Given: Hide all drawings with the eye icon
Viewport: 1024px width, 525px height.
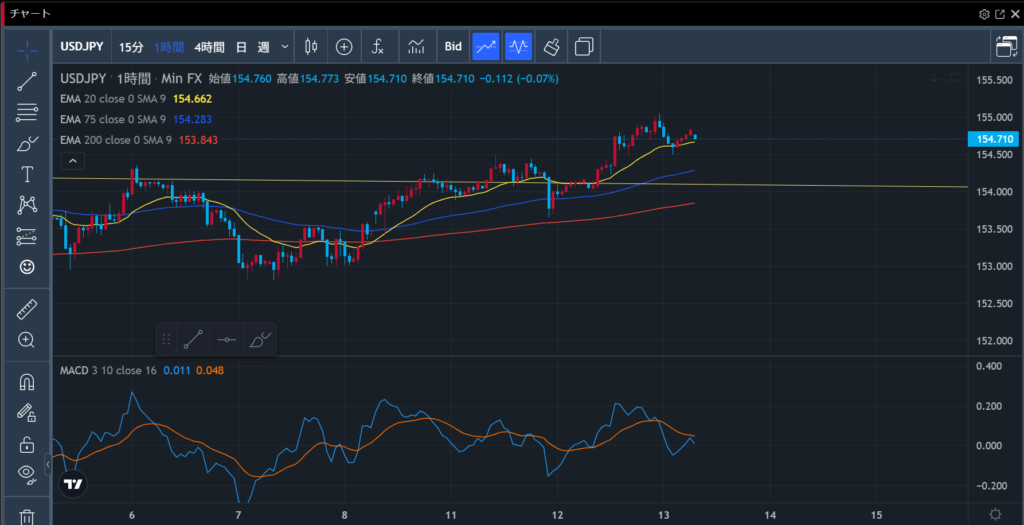Looking at the screenshot, I should (x=27, y=473).
